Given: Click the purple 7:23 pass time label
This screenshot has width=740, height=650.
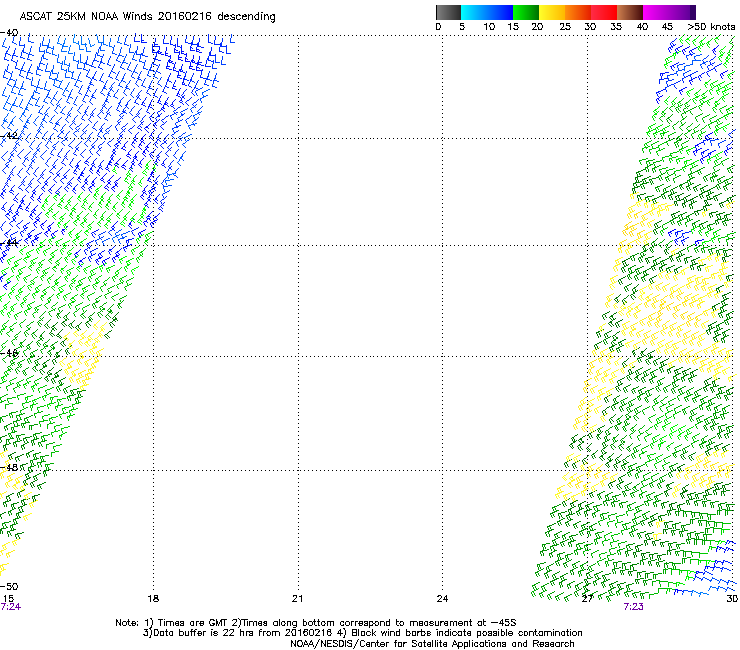Looking at the screenshot, I should click(x=633, y=607).
